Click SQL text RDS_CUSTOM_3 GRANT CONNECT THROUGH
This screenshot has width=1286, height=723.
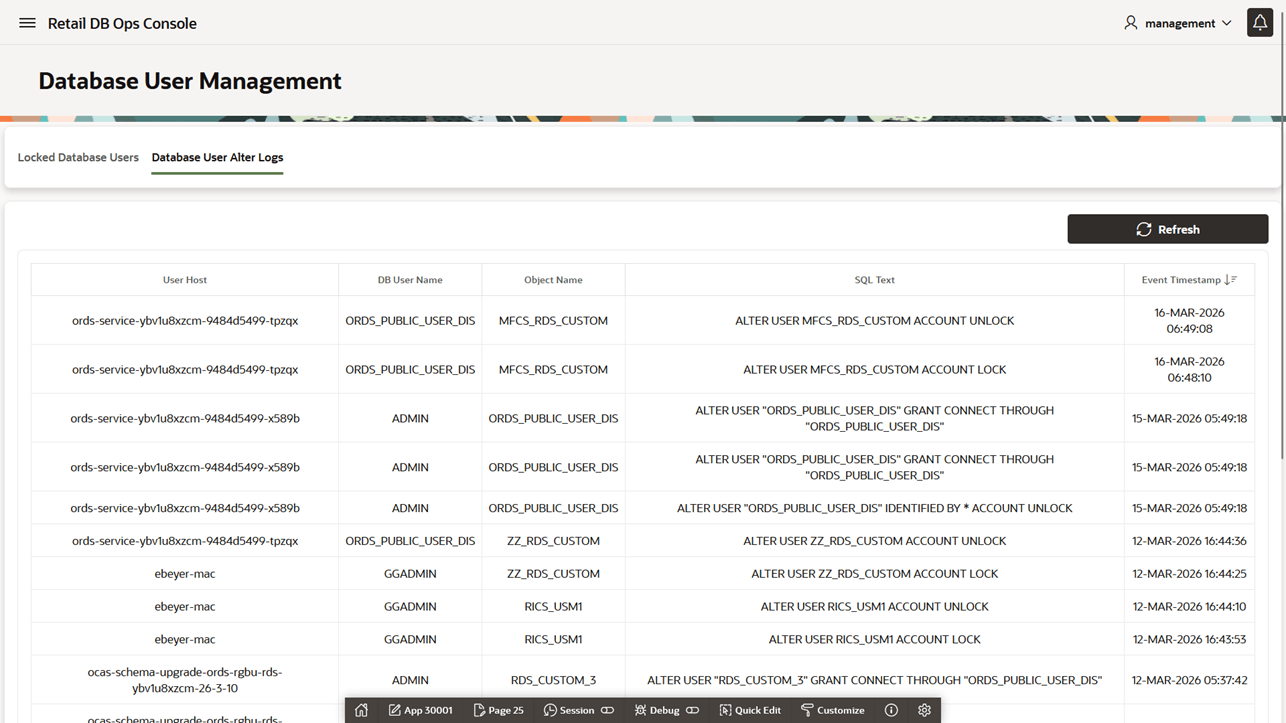[x=874, y=680]
